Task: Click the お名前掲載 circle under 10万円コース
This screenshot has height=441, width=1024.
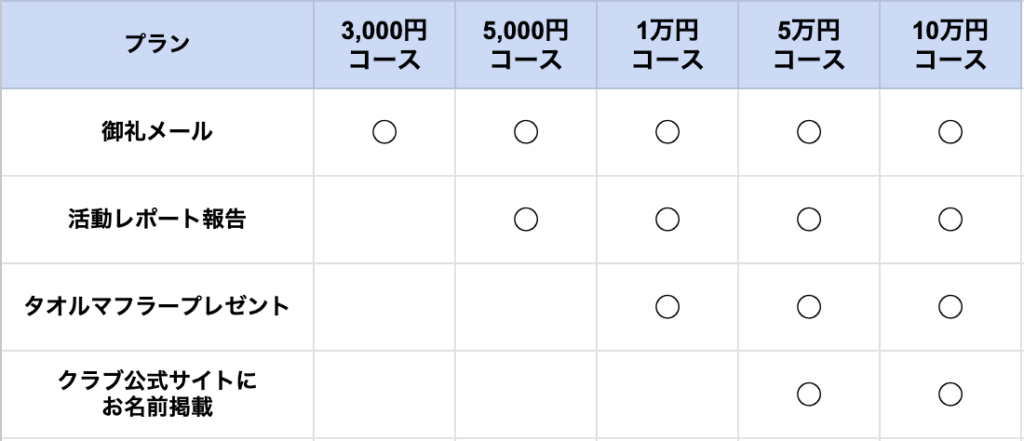Action: [x=950, y=393]
